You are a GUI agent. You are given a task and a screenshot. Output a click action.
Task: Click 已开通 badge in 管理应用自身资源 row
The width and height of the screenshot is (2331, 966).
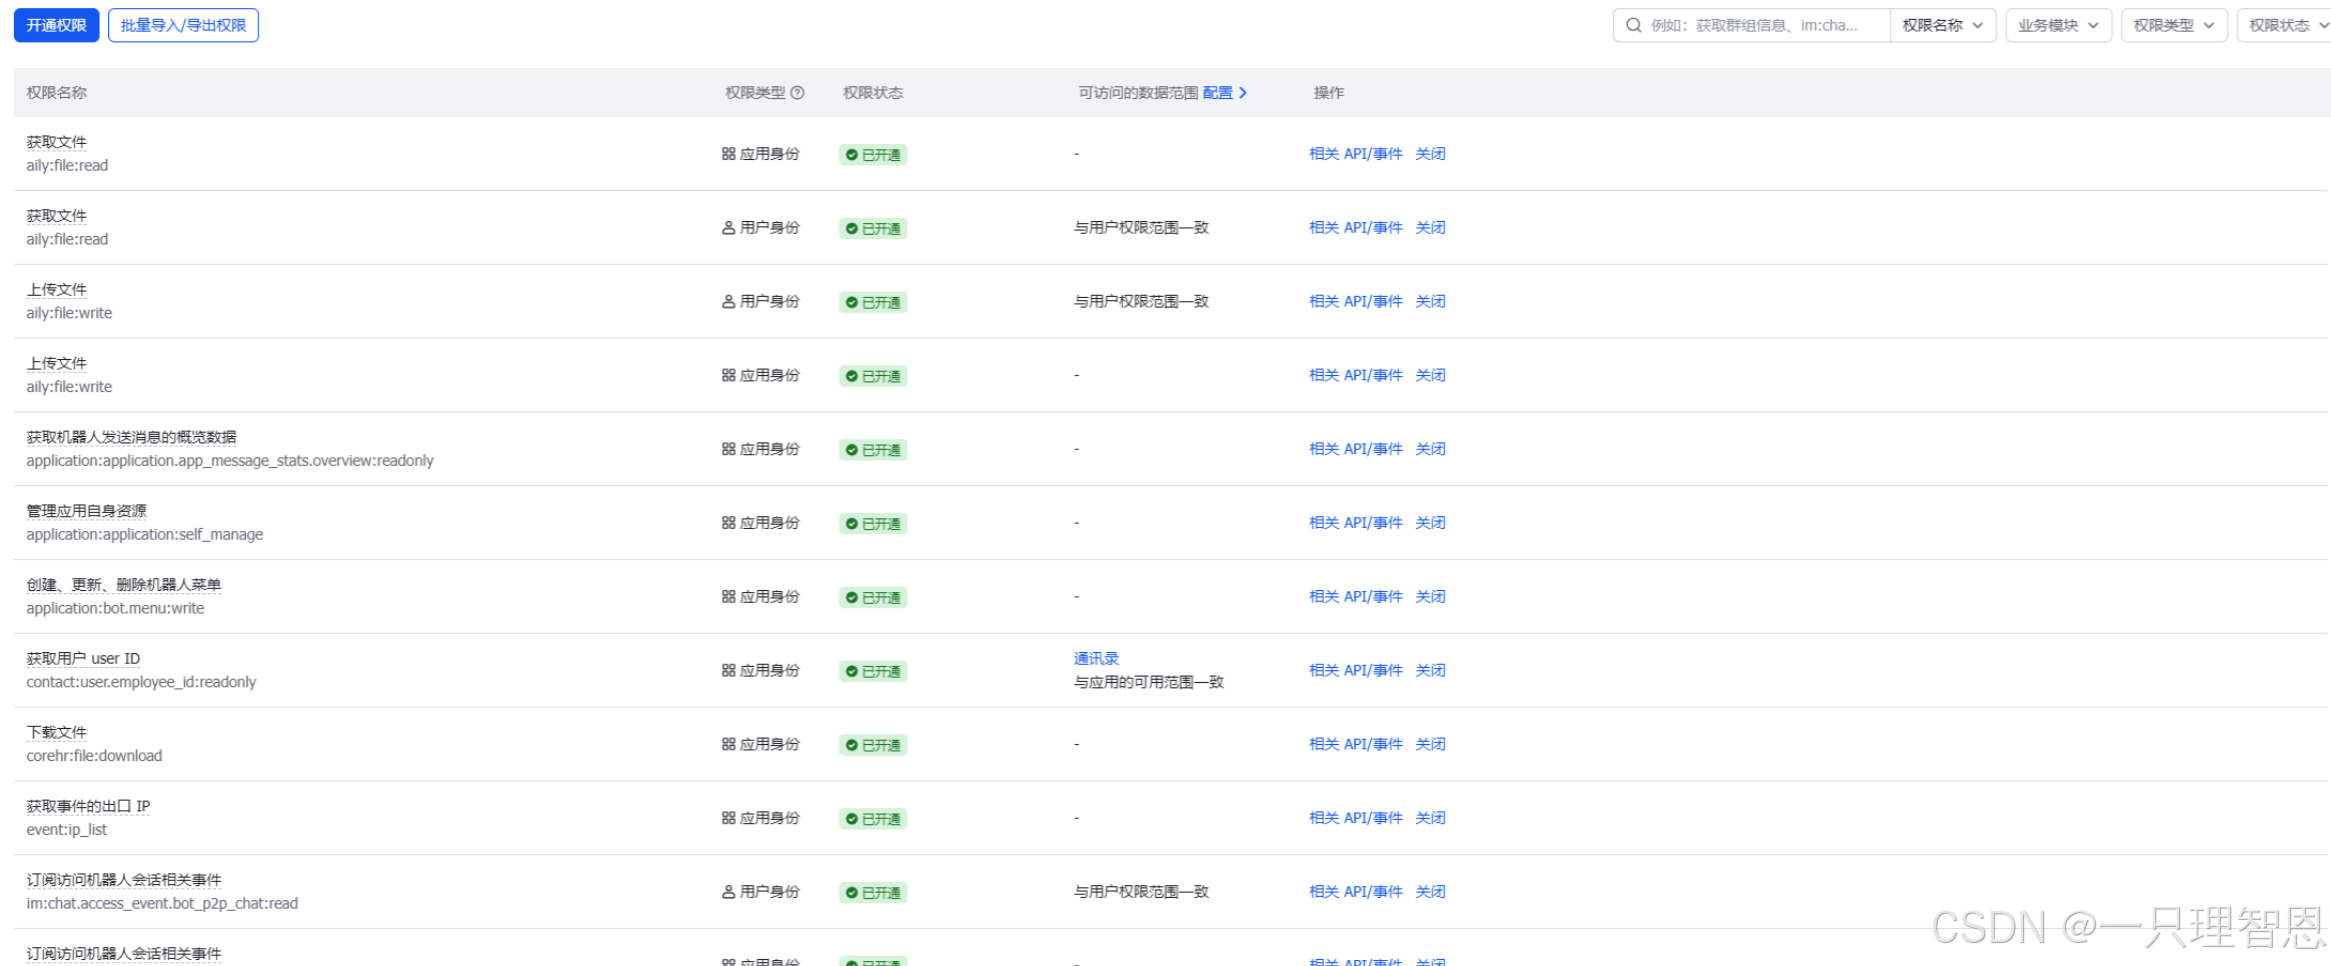click(873, 523)
